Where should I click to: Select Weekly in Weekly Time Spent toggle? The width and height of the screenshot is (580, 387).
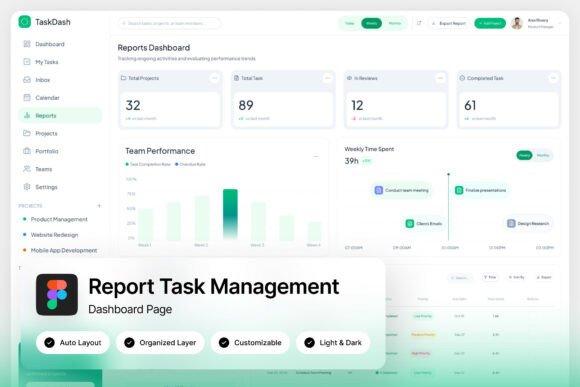[x=524, y=155]
